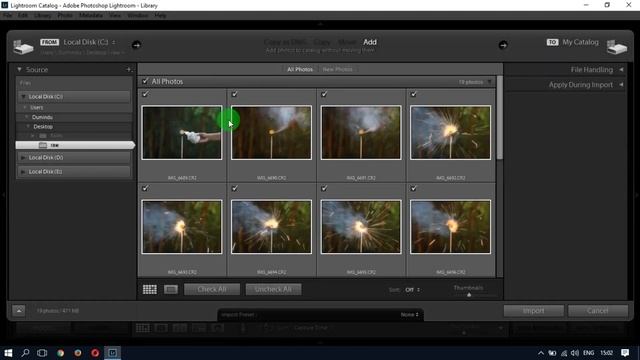Open the Metadata menu in menu bar
The height and width of the screenshot is (360, 640).
coord(91,16)
